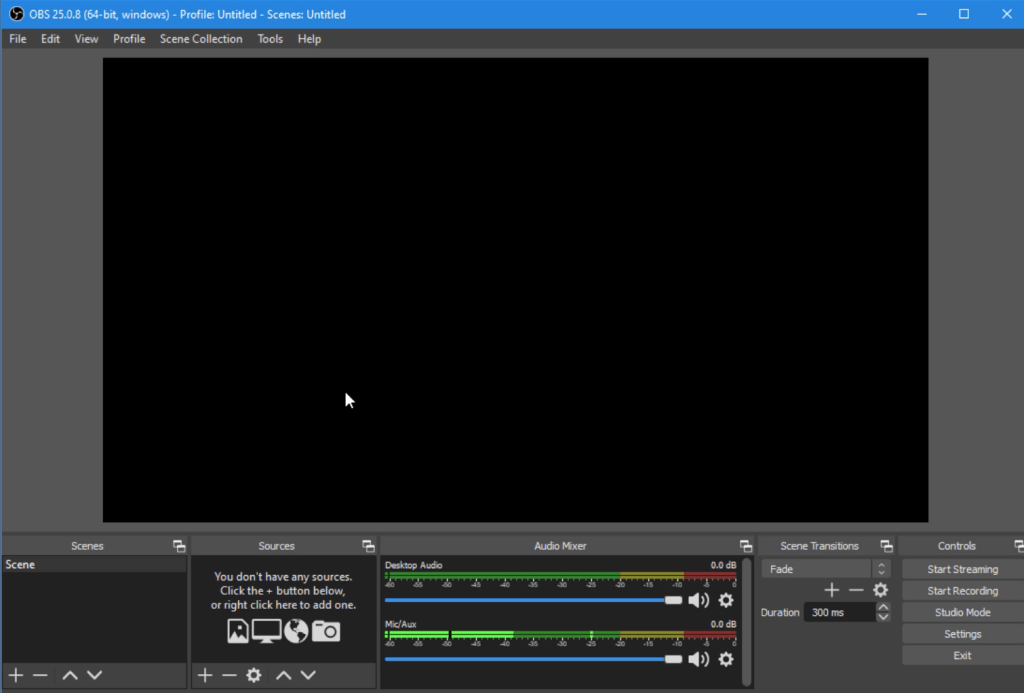
Task: Open transition properties gear icon
Action: click(x=880, y=590)
